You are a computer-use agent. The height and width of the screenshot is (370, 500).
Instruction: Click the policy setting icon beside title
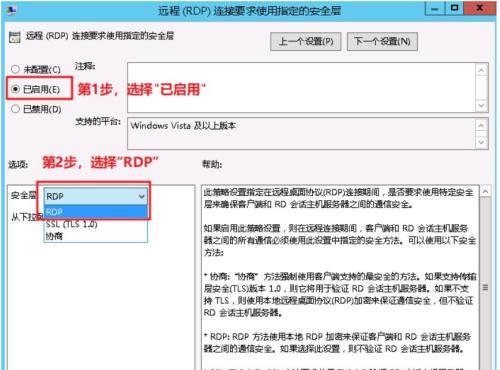click(x=14, y=37)
